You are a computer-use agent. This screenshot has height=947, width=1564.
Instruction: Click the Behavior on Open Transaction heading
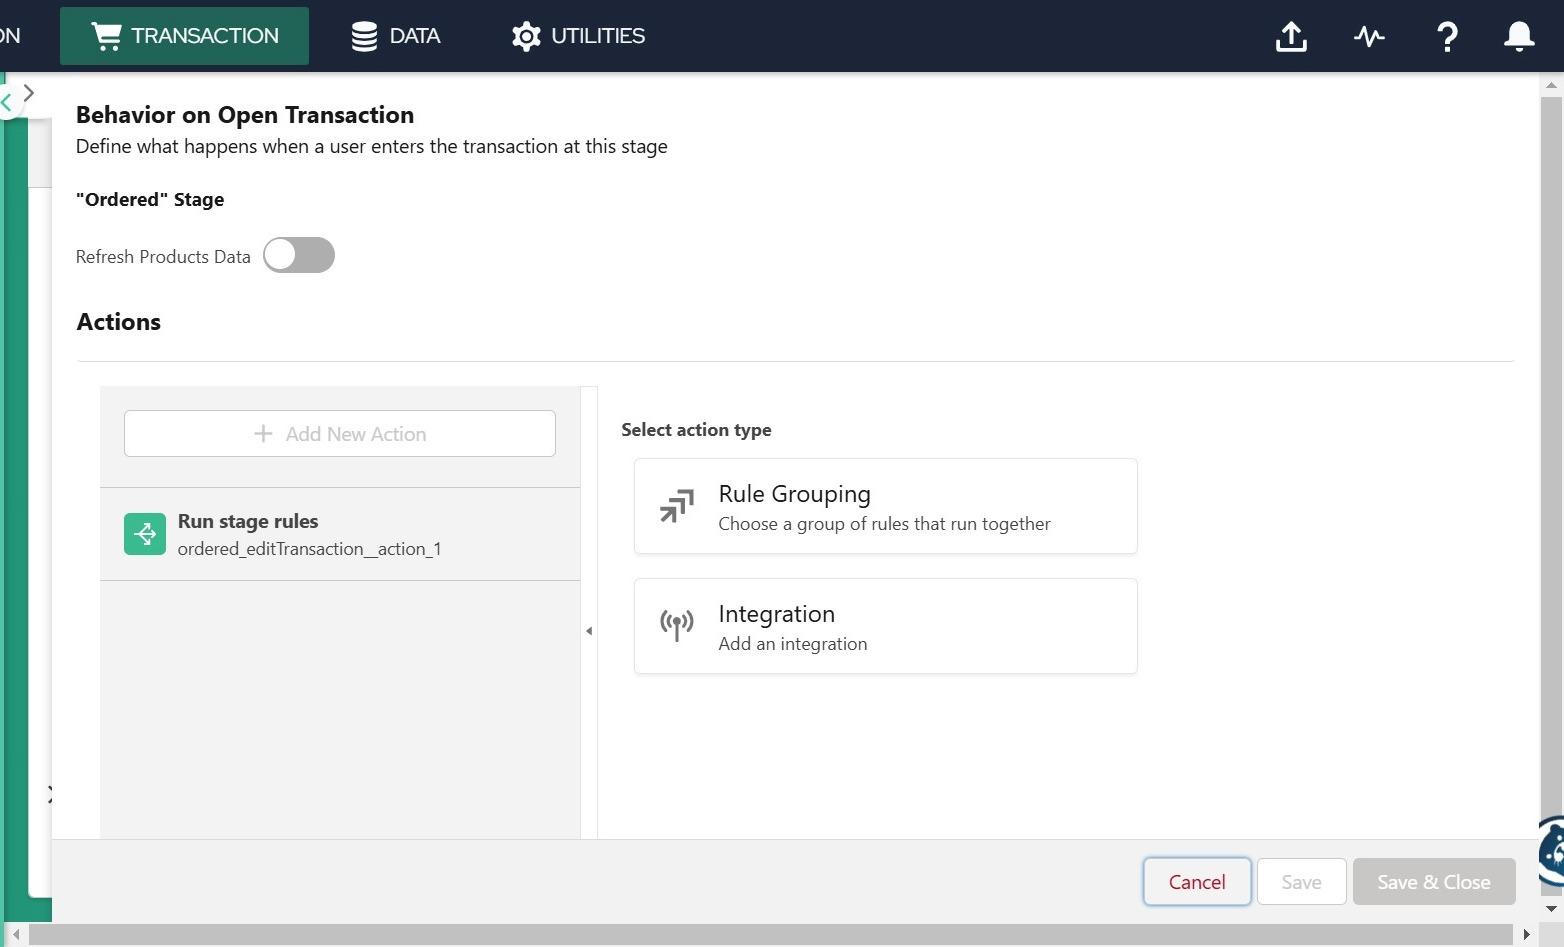tap(245, 115)
